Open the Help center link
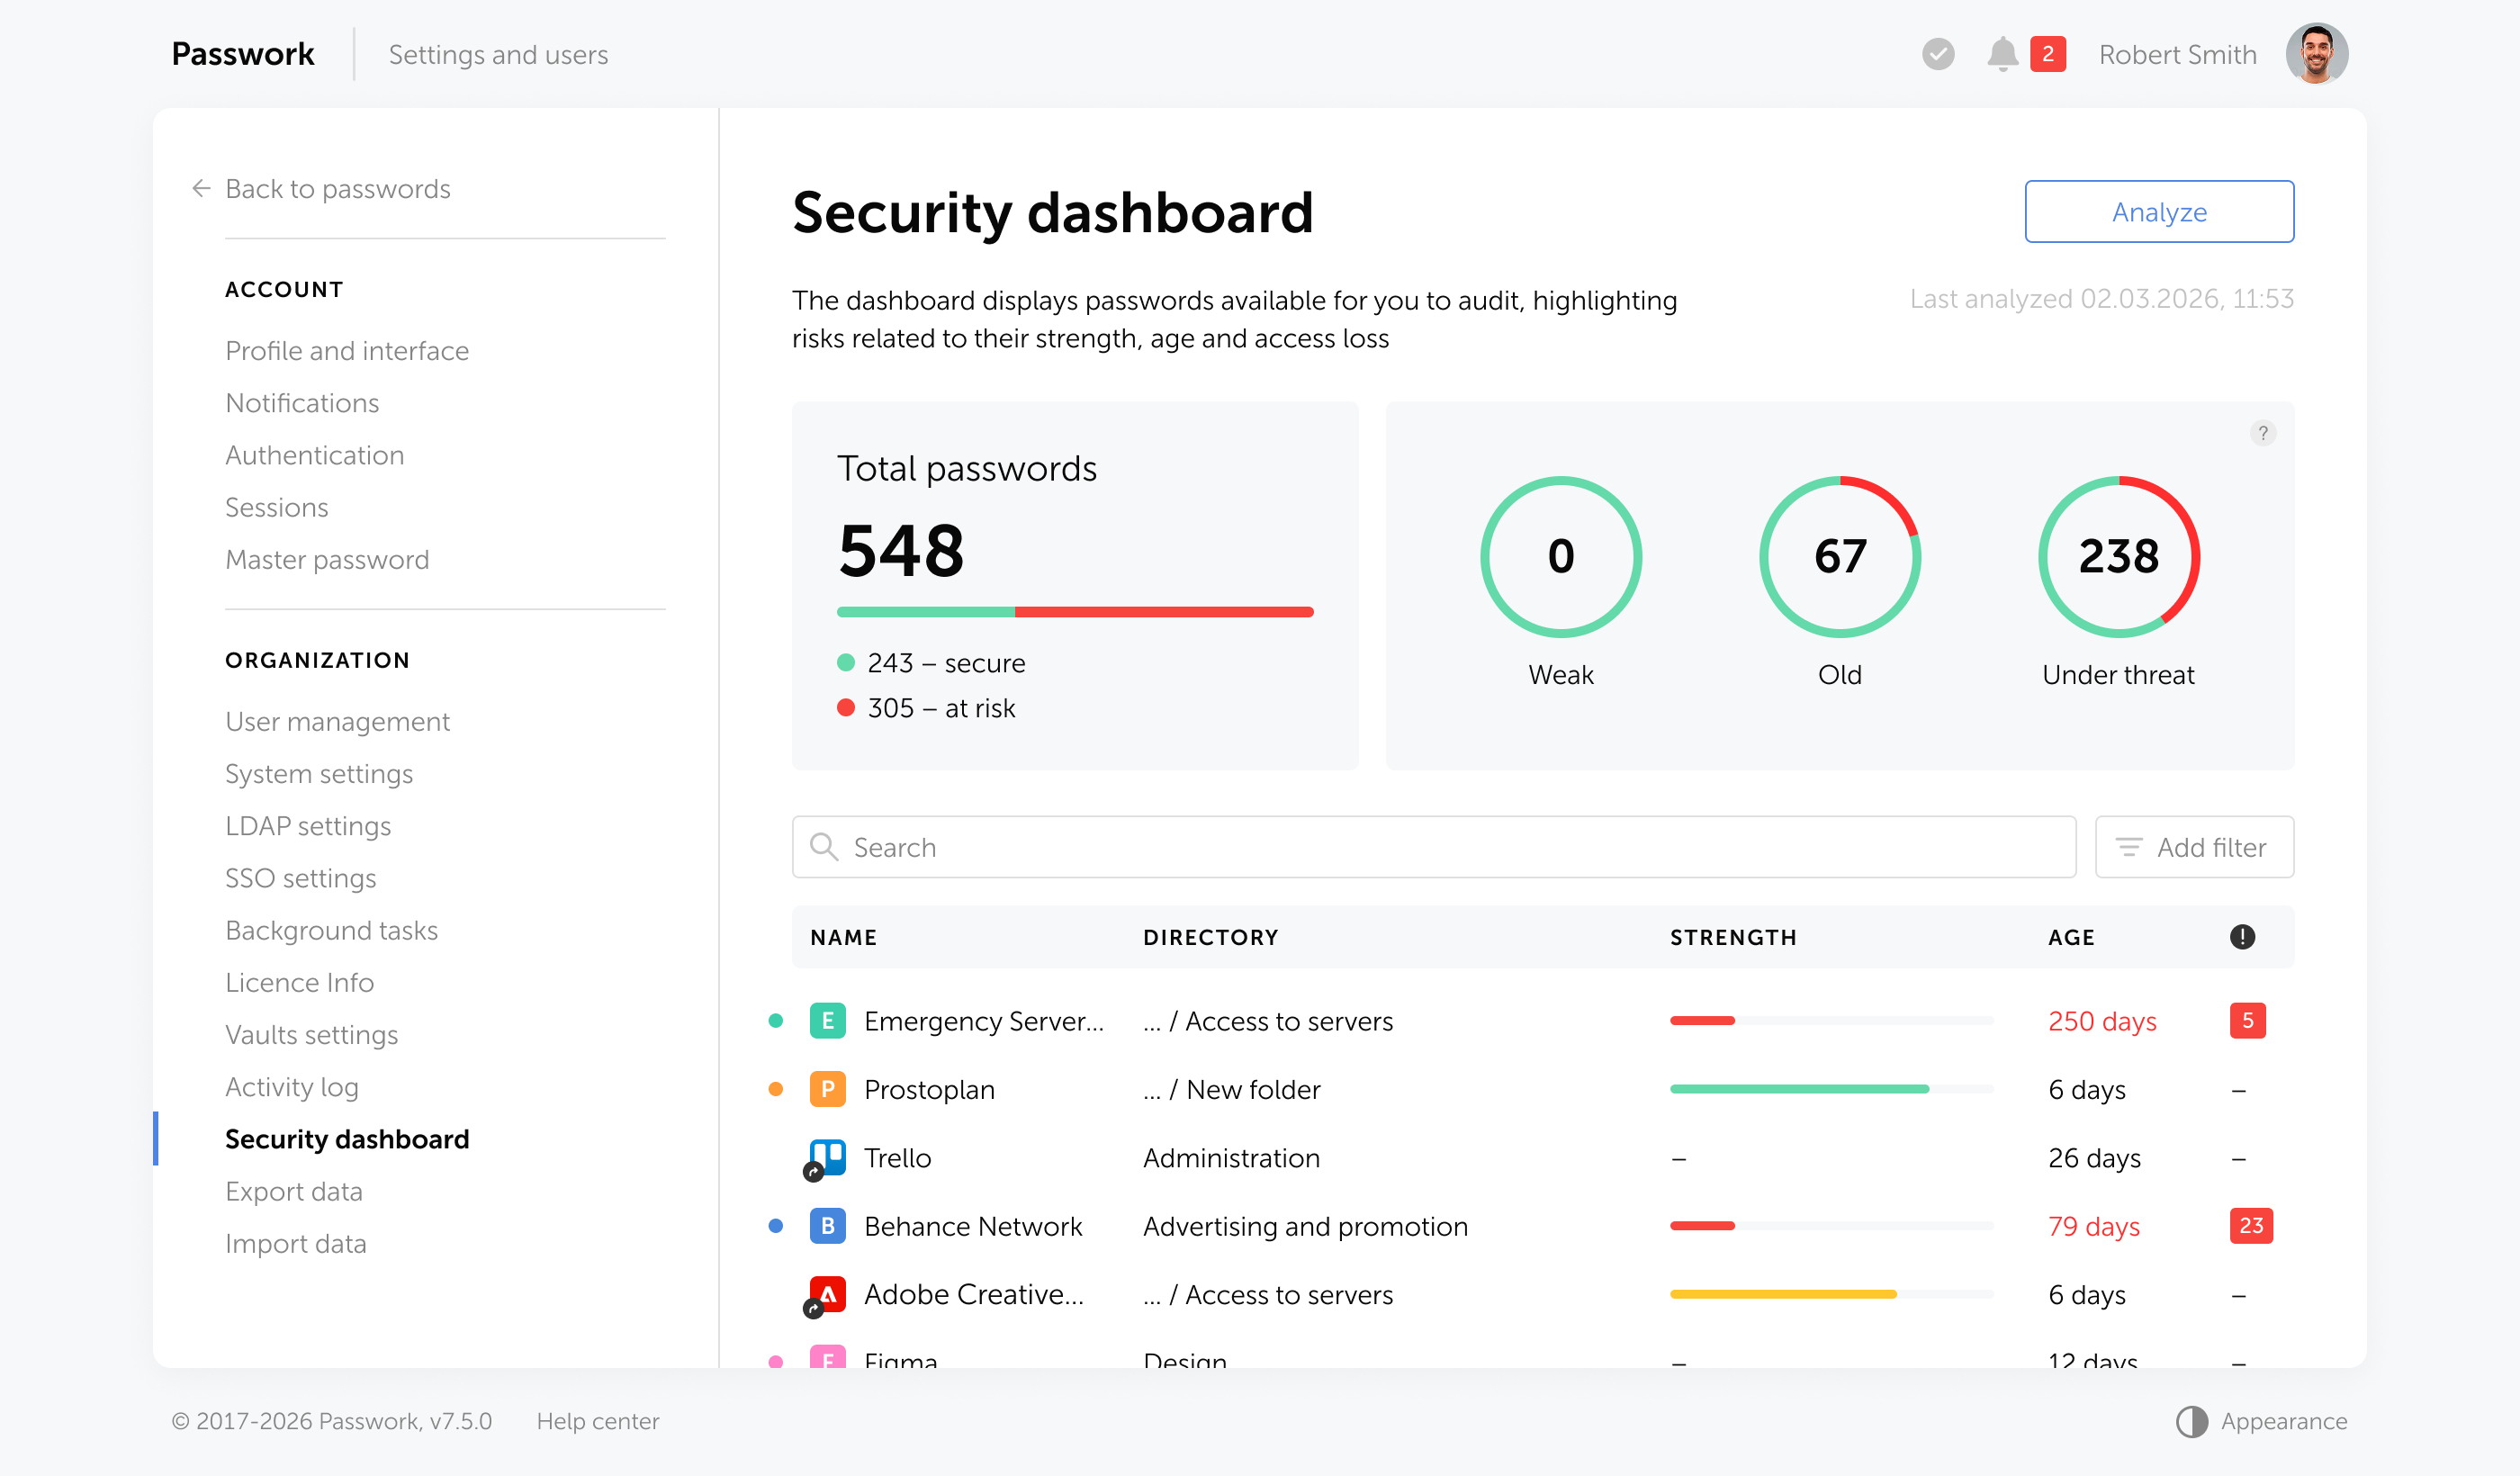The height and width of the screenshot is (1476, 2520). tap(597, 1420)
